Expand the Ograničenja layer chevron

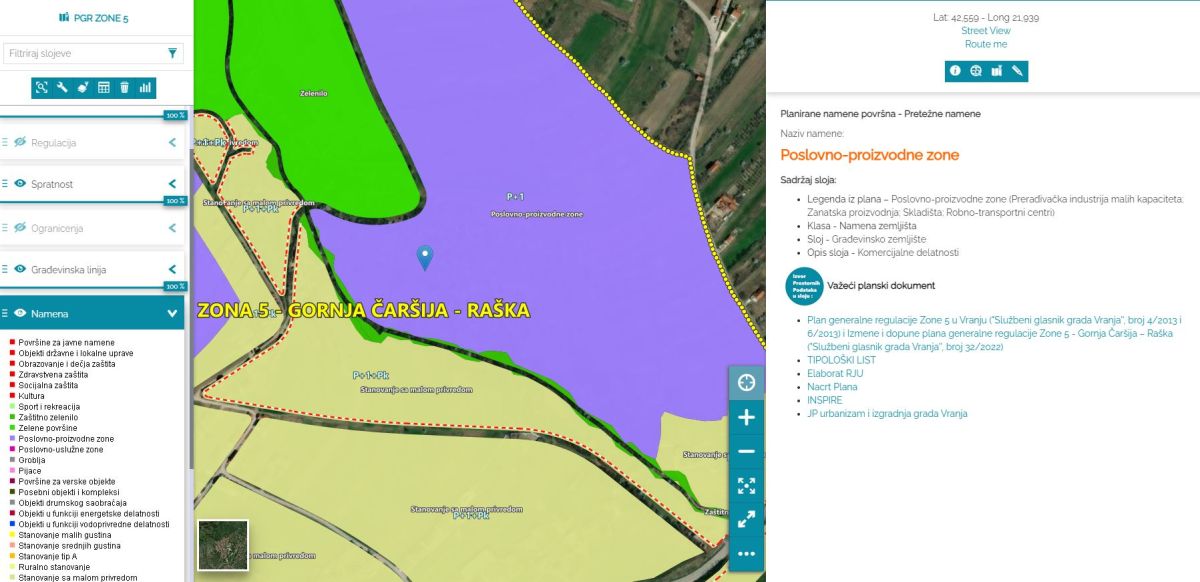[x=172, y=228]
